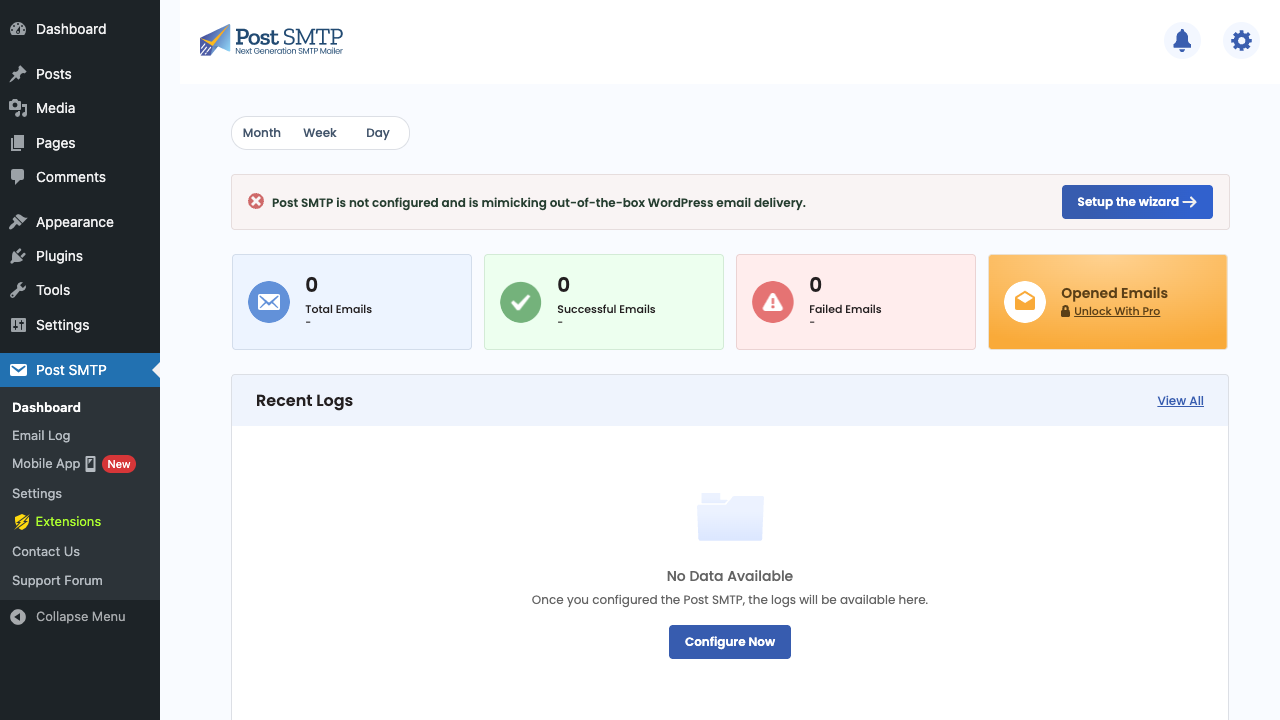The height and width of the screenshot is (720, 1280).
Task: Click the Posts pushpin icon
Action: (x=18, y=74)
